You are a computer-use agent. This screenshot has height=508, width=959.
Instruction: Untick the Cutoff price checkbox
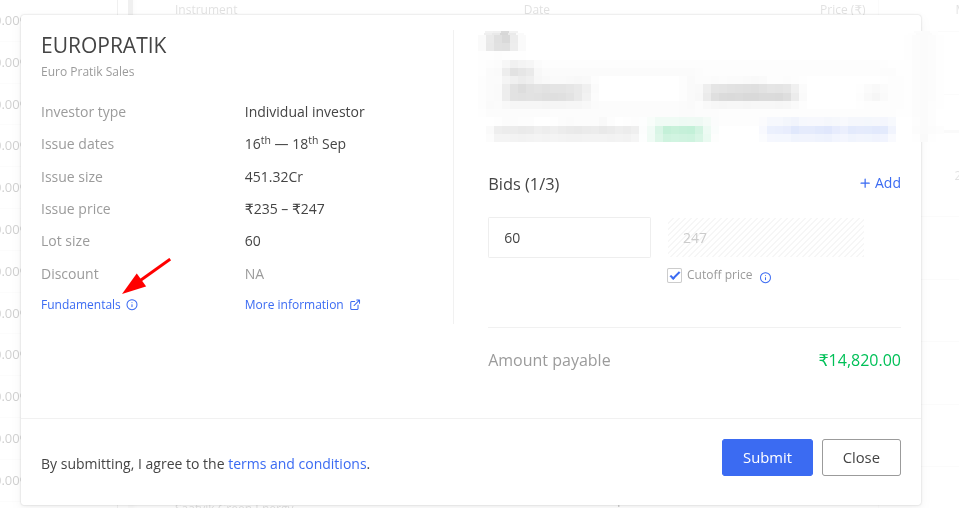(675, 275)
